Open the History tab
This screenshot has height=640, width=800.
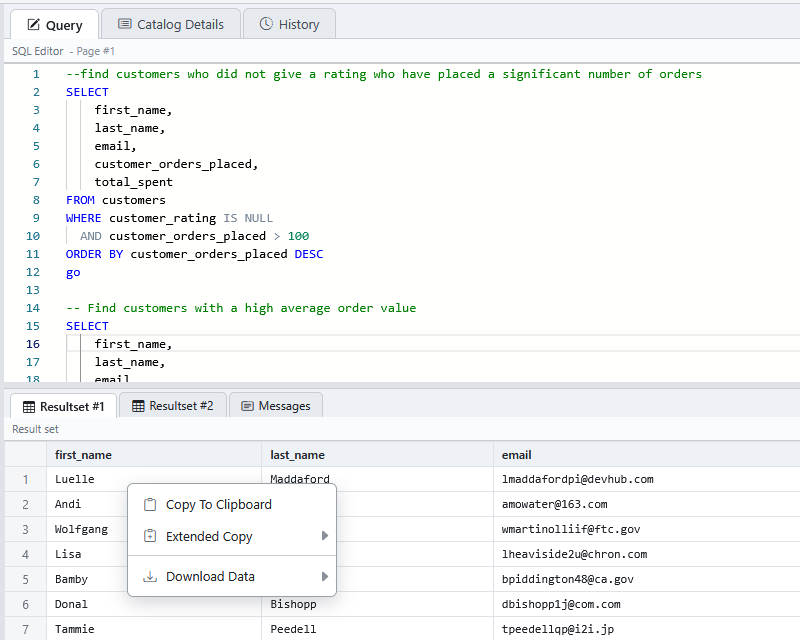pos(289,24)
